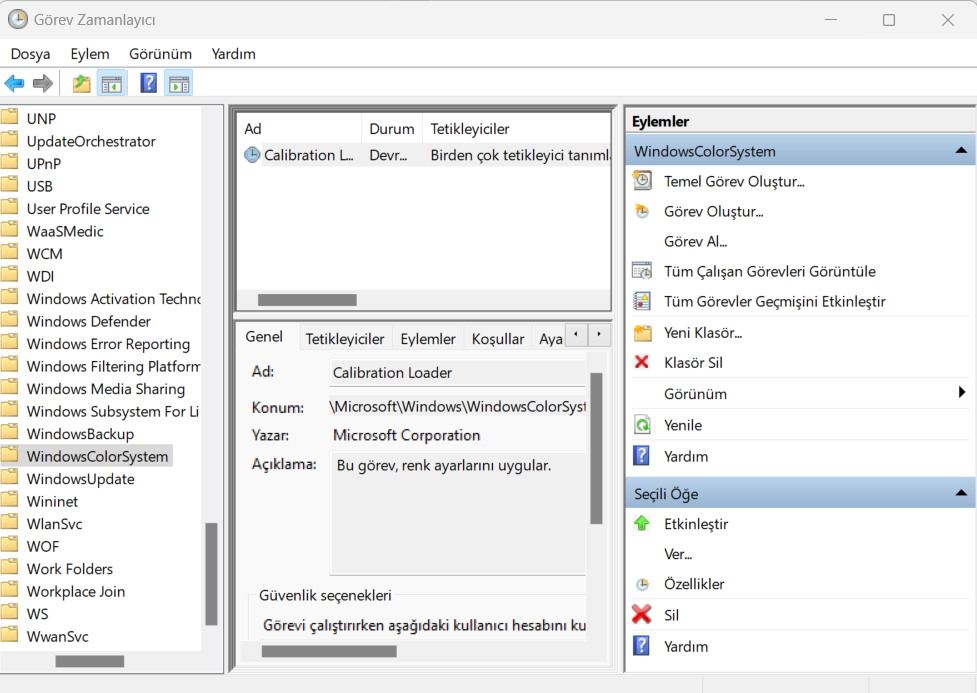Click the Özellikler clock icon
Image resolution: width=977 pixels, height=693 pixels.
(642, 585)
